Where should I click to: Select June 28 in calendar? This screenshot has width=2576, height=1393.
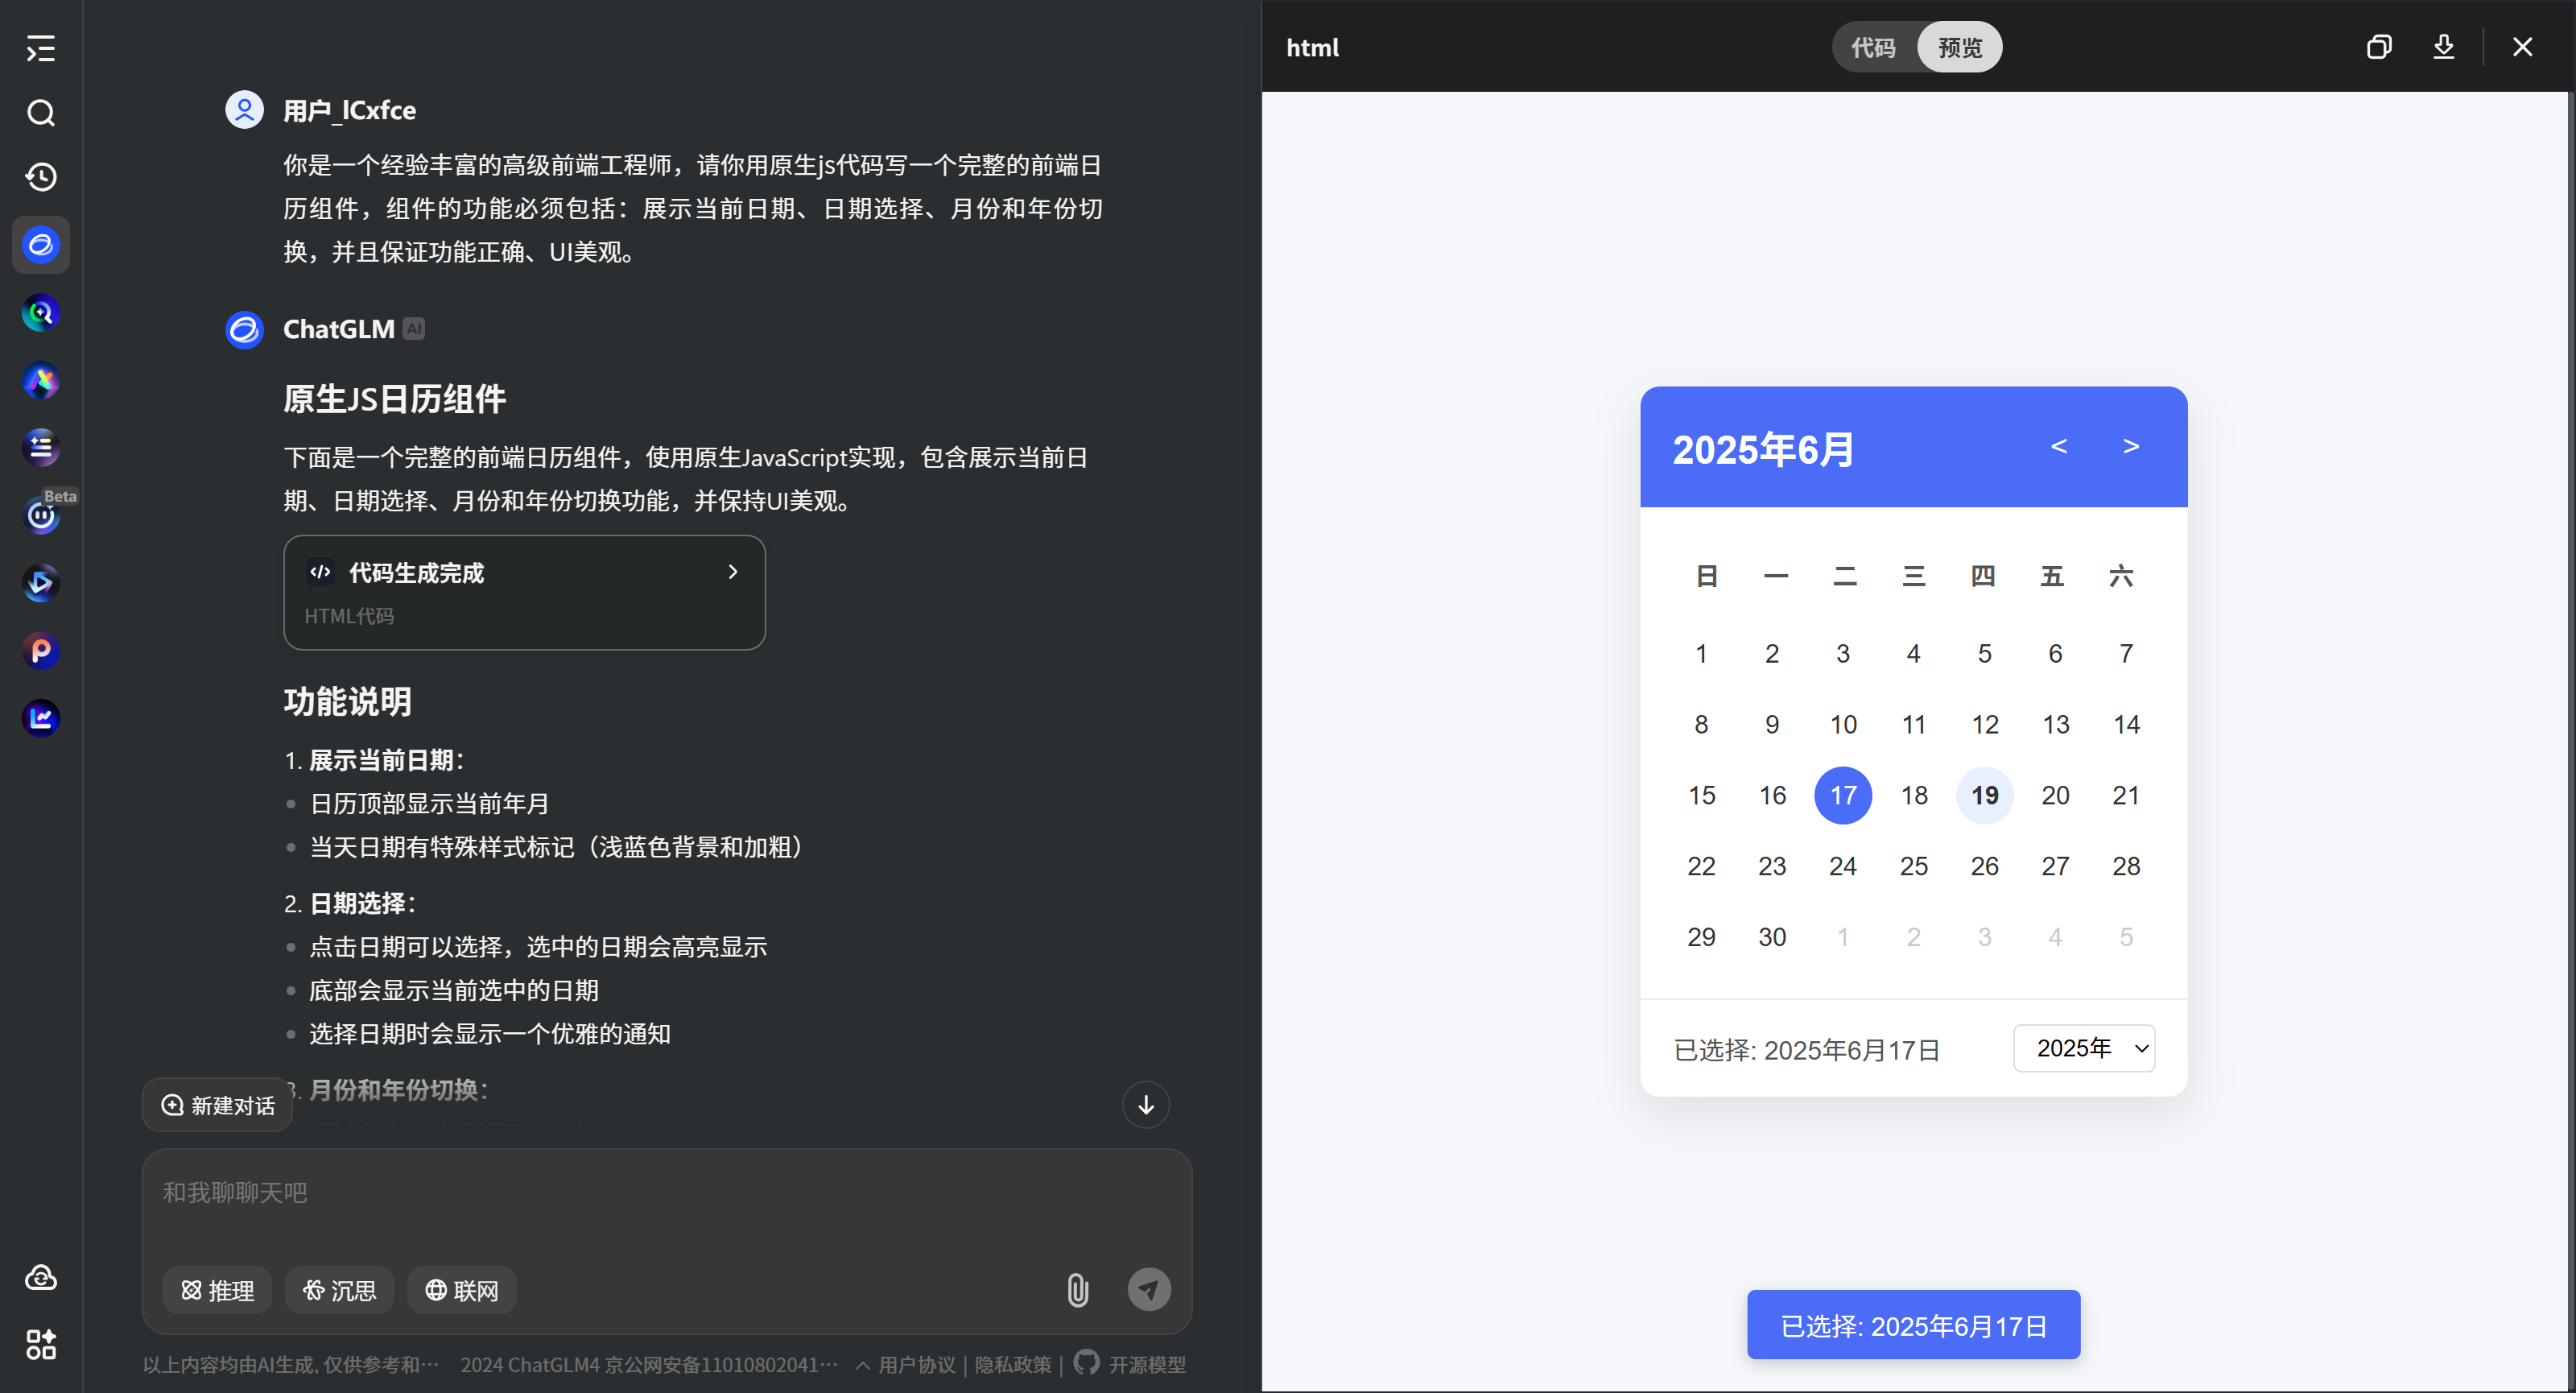click(2126, 866)
